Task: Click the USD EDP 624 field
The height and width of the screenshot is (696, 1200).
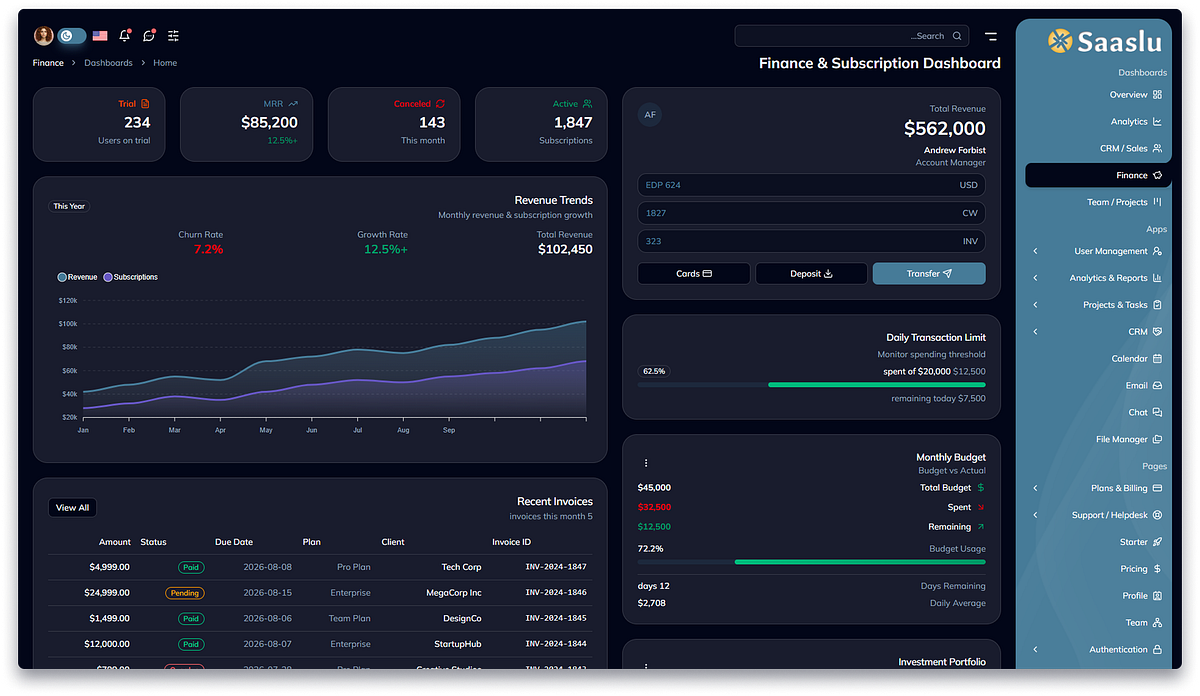Action: coord(811,185)
